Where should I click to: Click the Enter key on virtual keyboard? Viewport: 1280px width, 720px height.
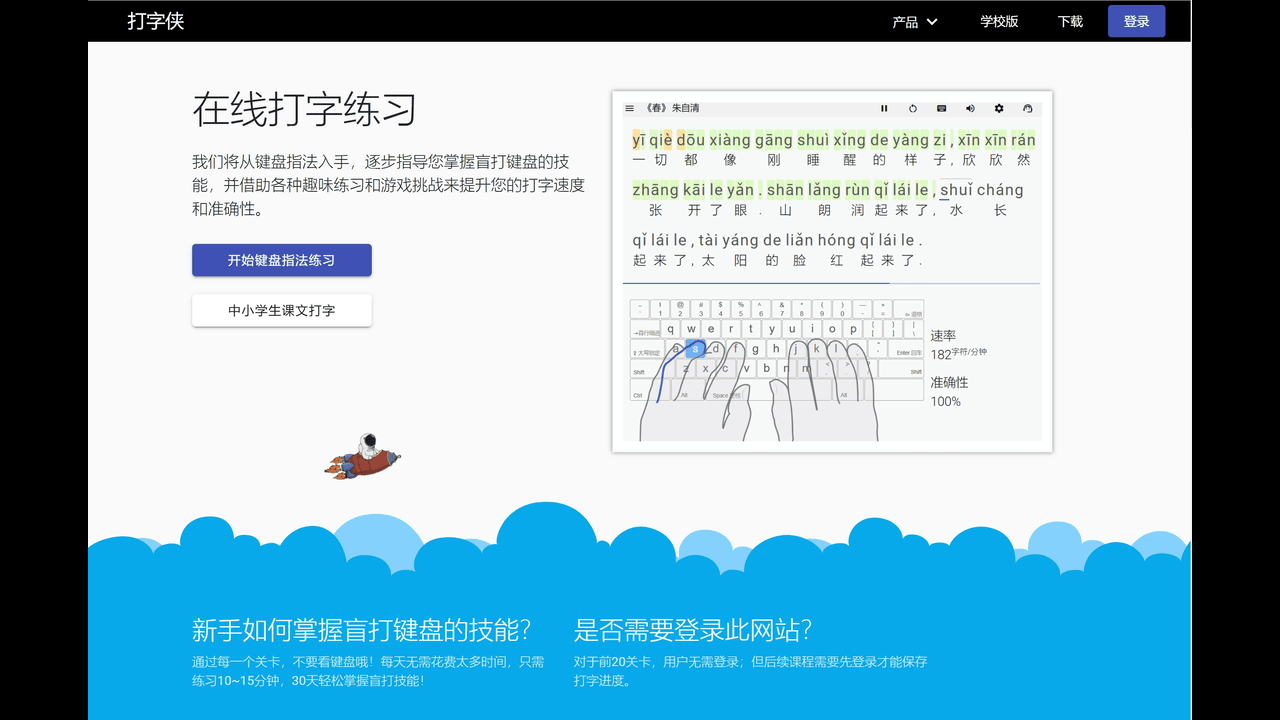pos(908,352)
